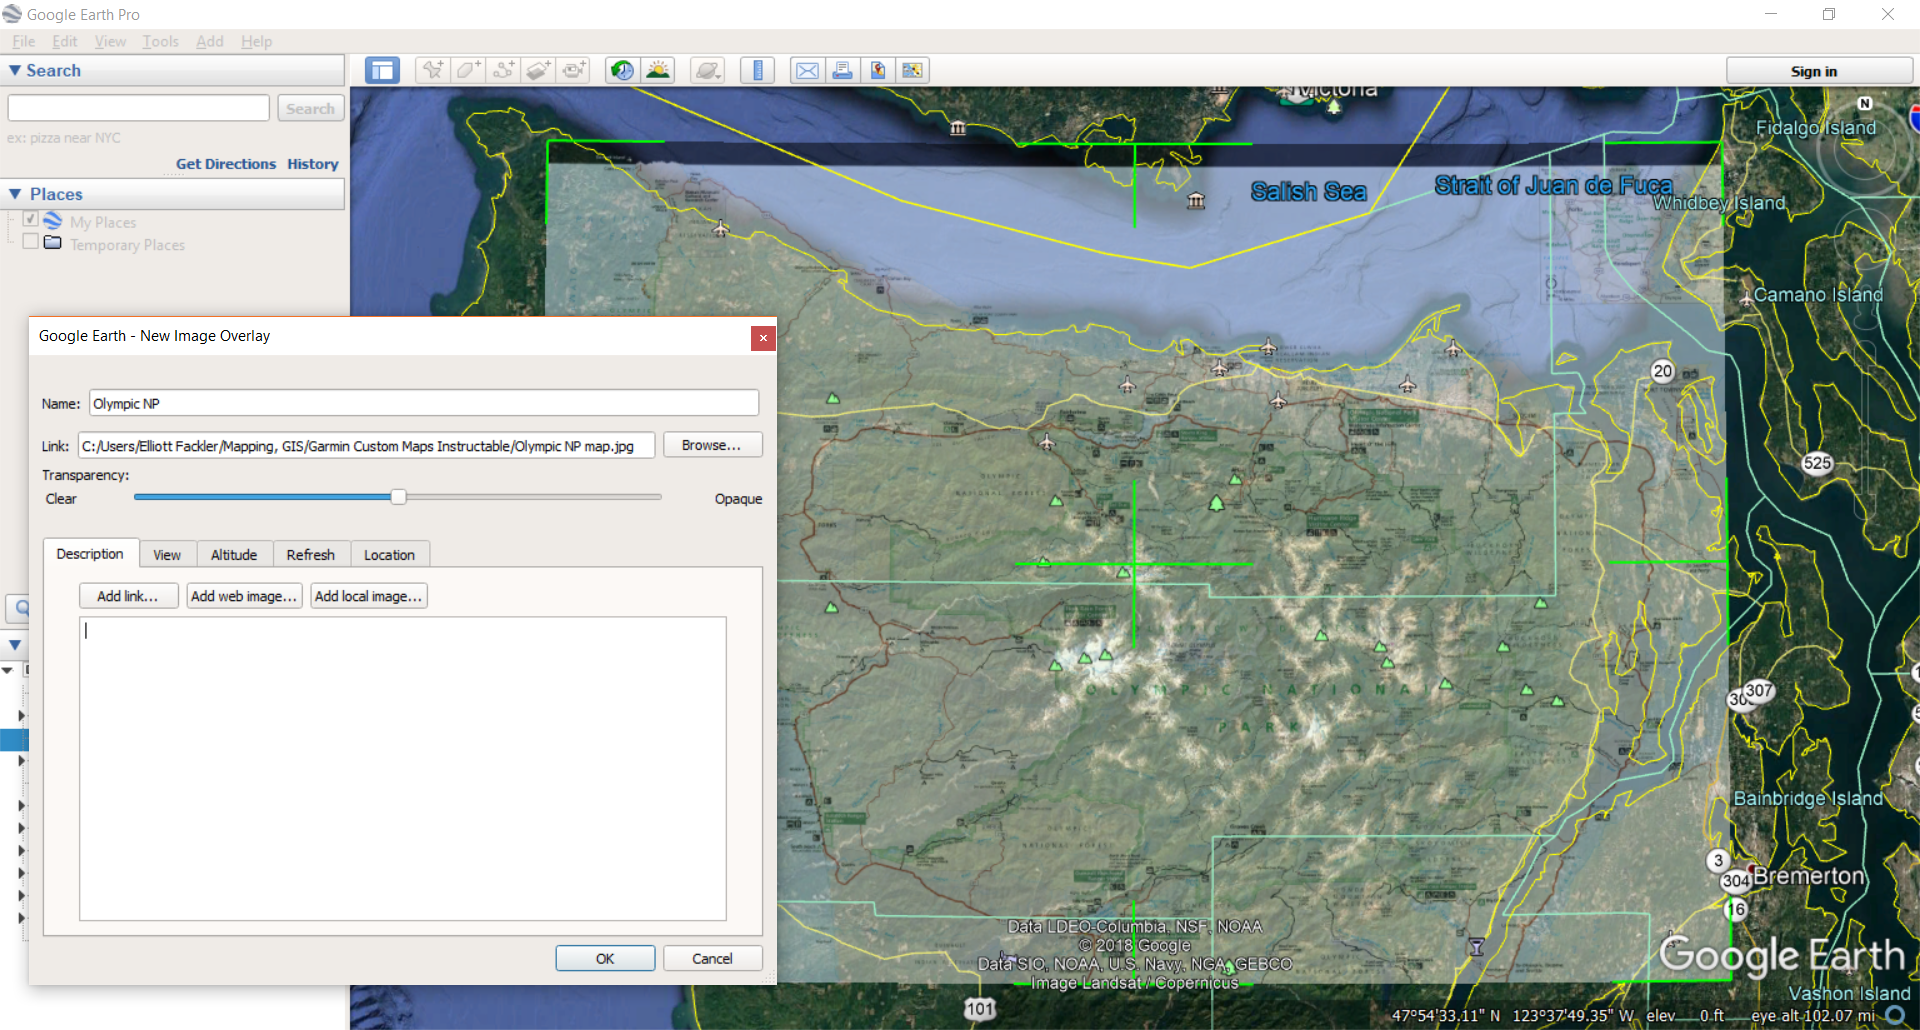Click the Email envelope toolbar icon
Image resolution: width=1920 pixels, height=1030 pixels.
pos(807,70)
